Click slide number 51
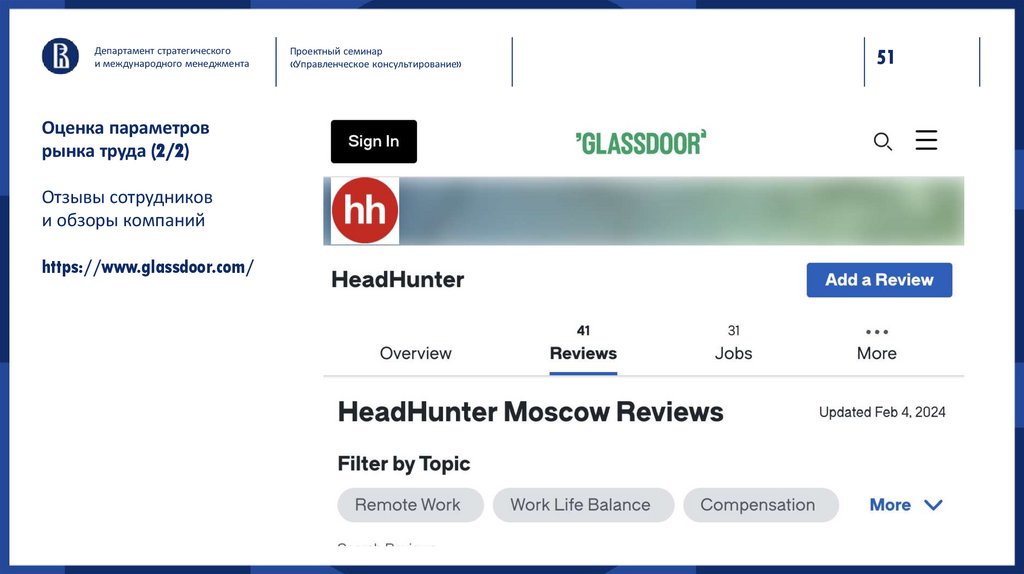Image resolution: width=1024 pixels, height=574 pixels. [x=885, y=57]
